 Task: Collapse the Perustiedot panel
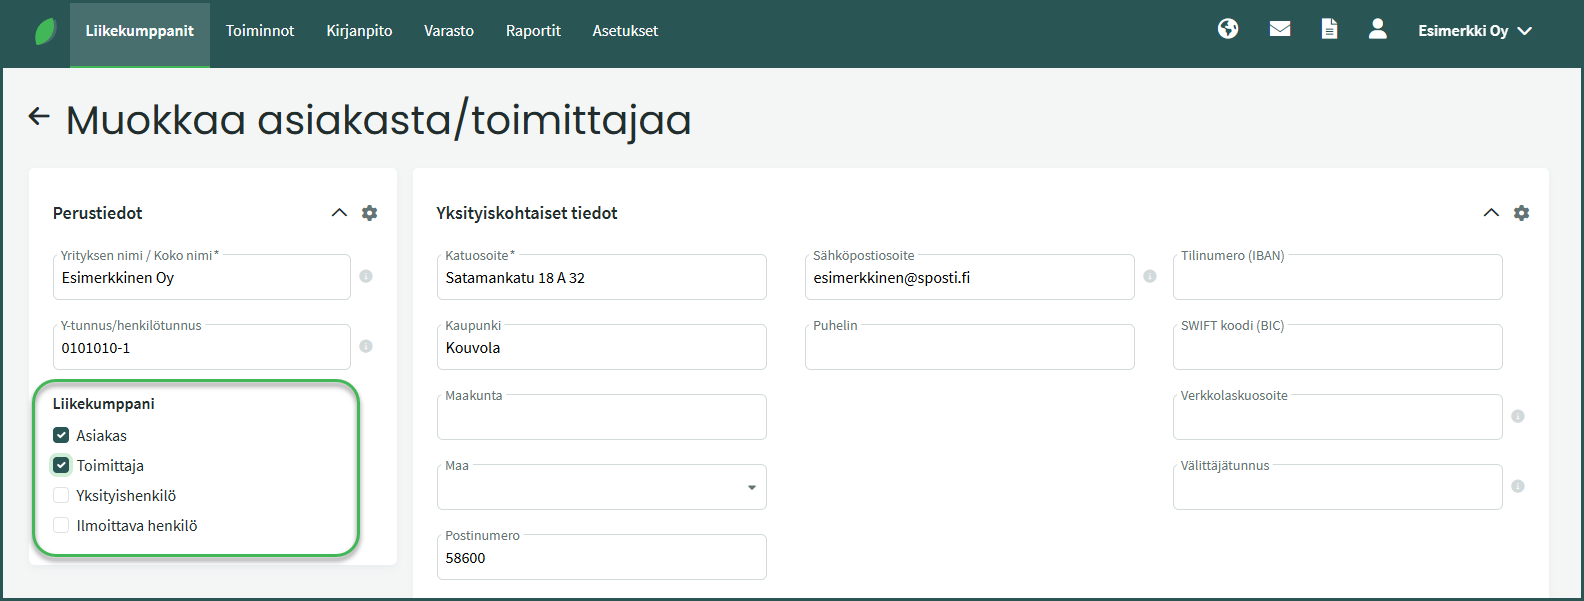click(x=340, y=213)
